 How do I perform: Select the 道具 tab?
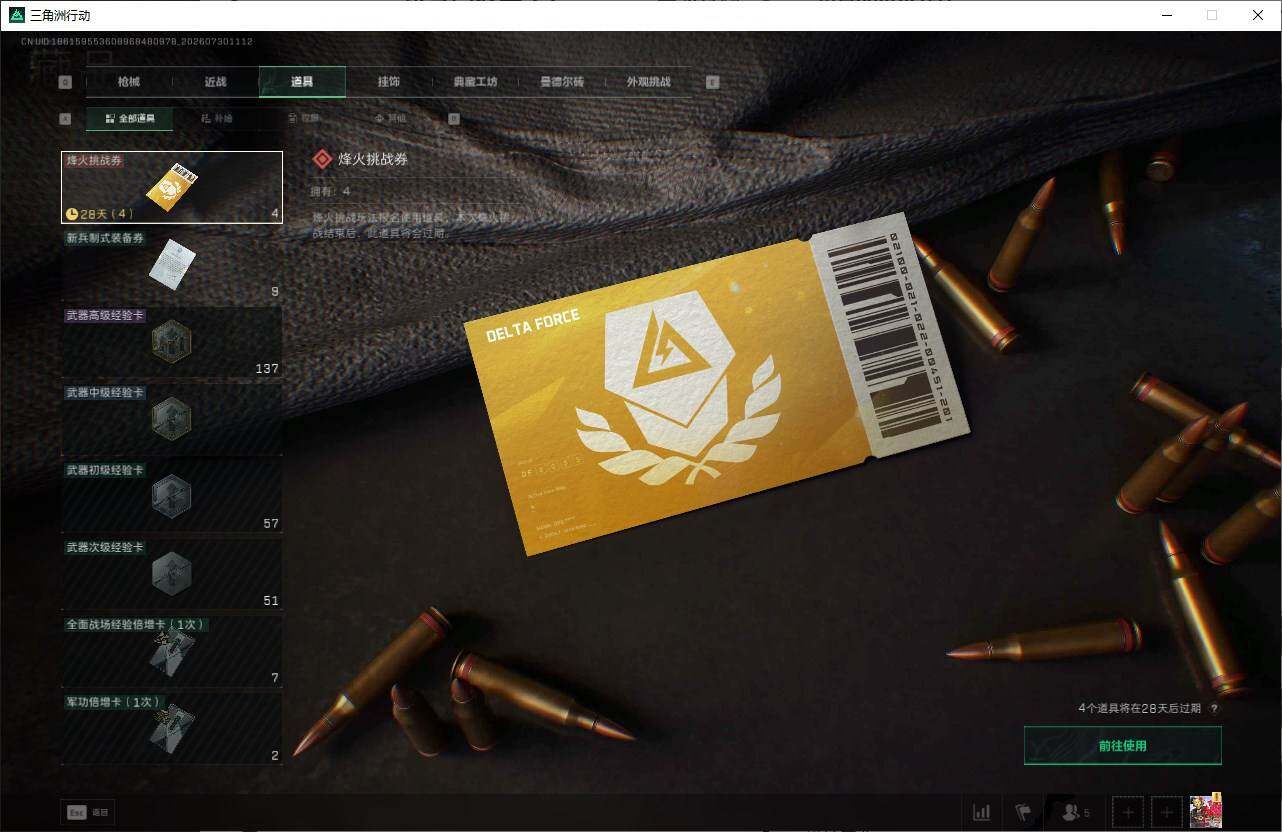302,82
